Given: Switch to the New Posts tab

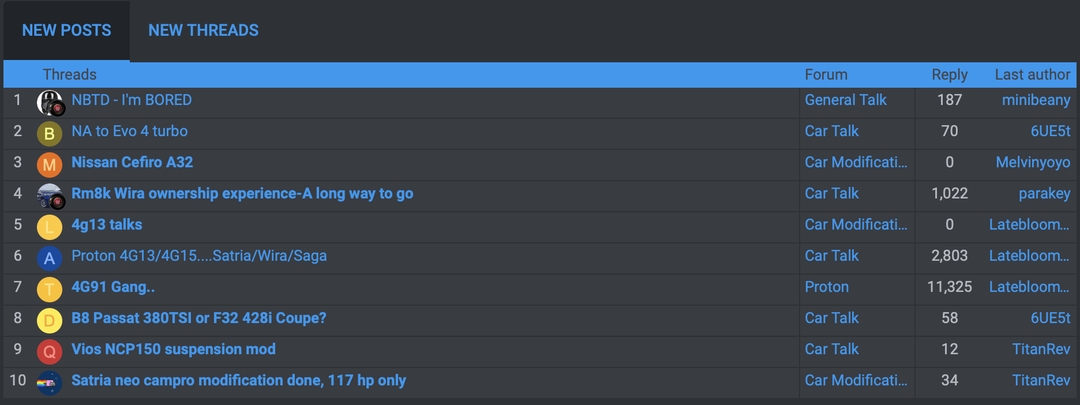Looking at the screenshot, I should click(67, 31).
